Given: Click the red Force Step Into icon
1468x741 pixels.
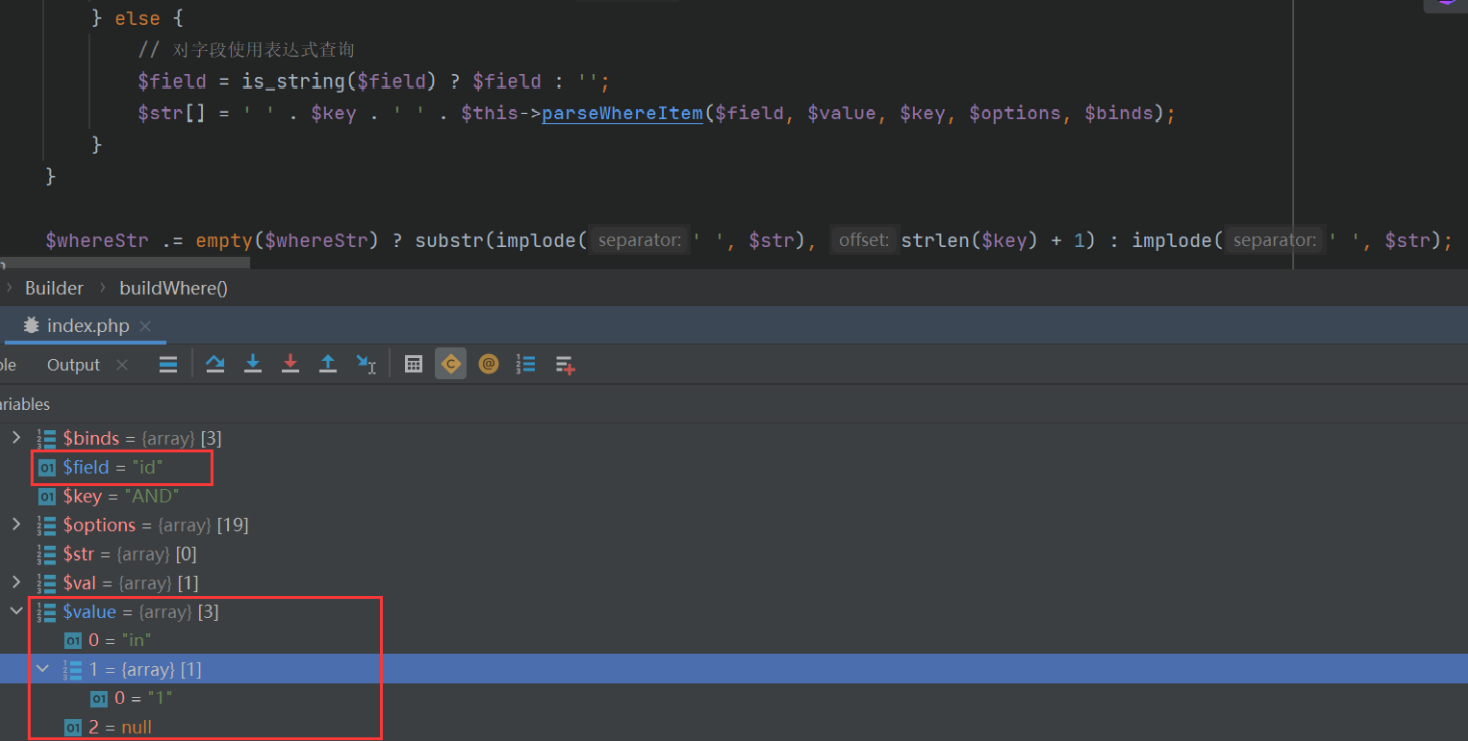Looking at the screenshot, I should [x=290, y=365].
